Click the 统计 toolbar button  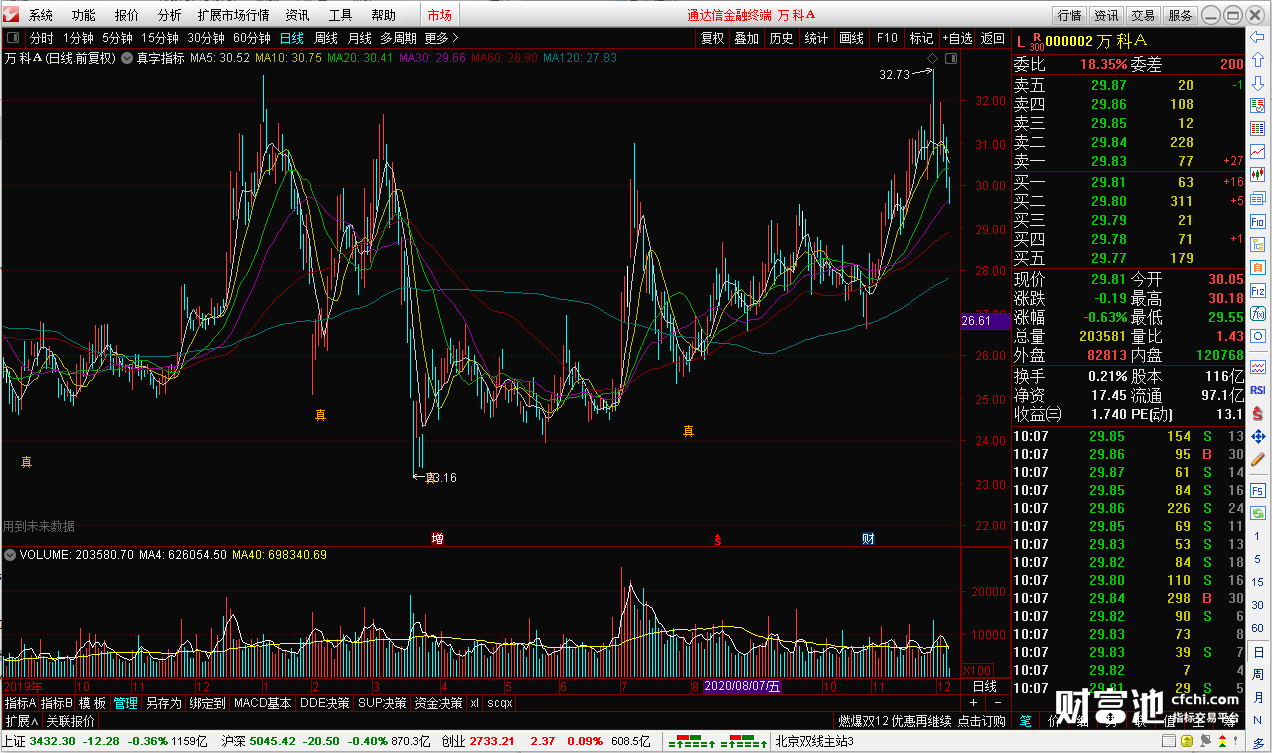point(816,38)
